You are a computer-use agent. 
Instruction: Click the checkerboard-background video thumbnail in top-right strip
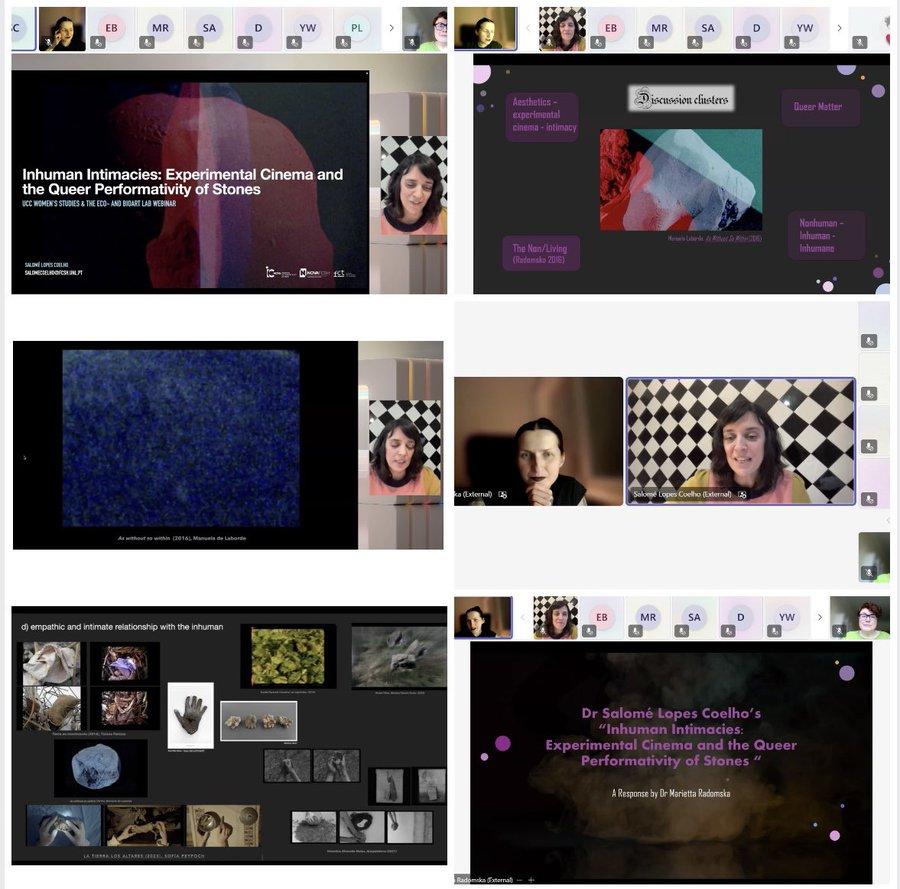[562, 29]
